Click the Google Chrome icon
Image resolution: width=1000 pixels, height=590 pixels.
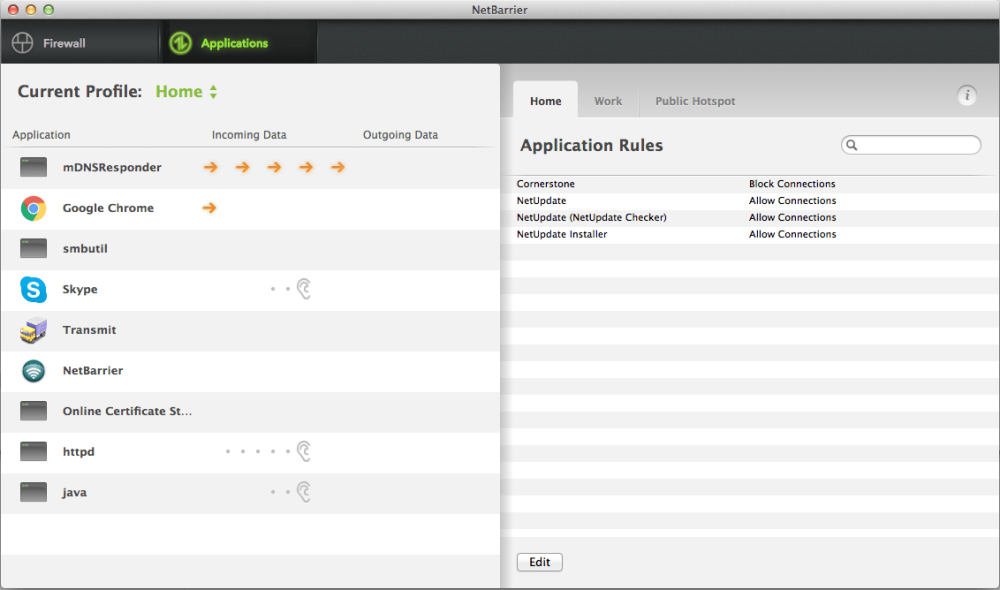click(x=33, y=208)
